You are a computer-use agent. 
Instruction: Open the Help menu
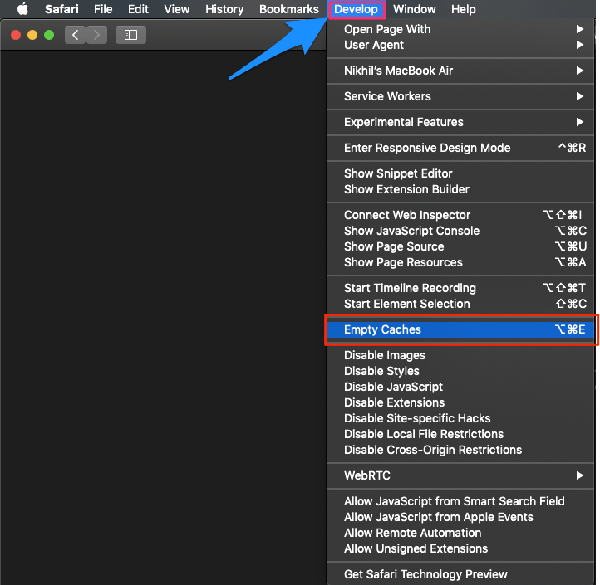(463, 9)
